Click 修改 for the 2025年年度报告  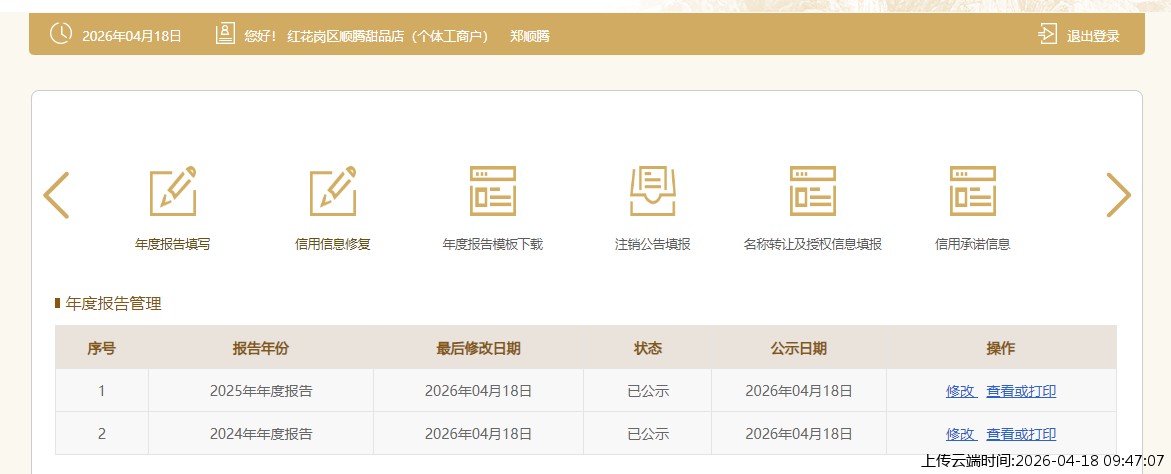pos(960,391)
